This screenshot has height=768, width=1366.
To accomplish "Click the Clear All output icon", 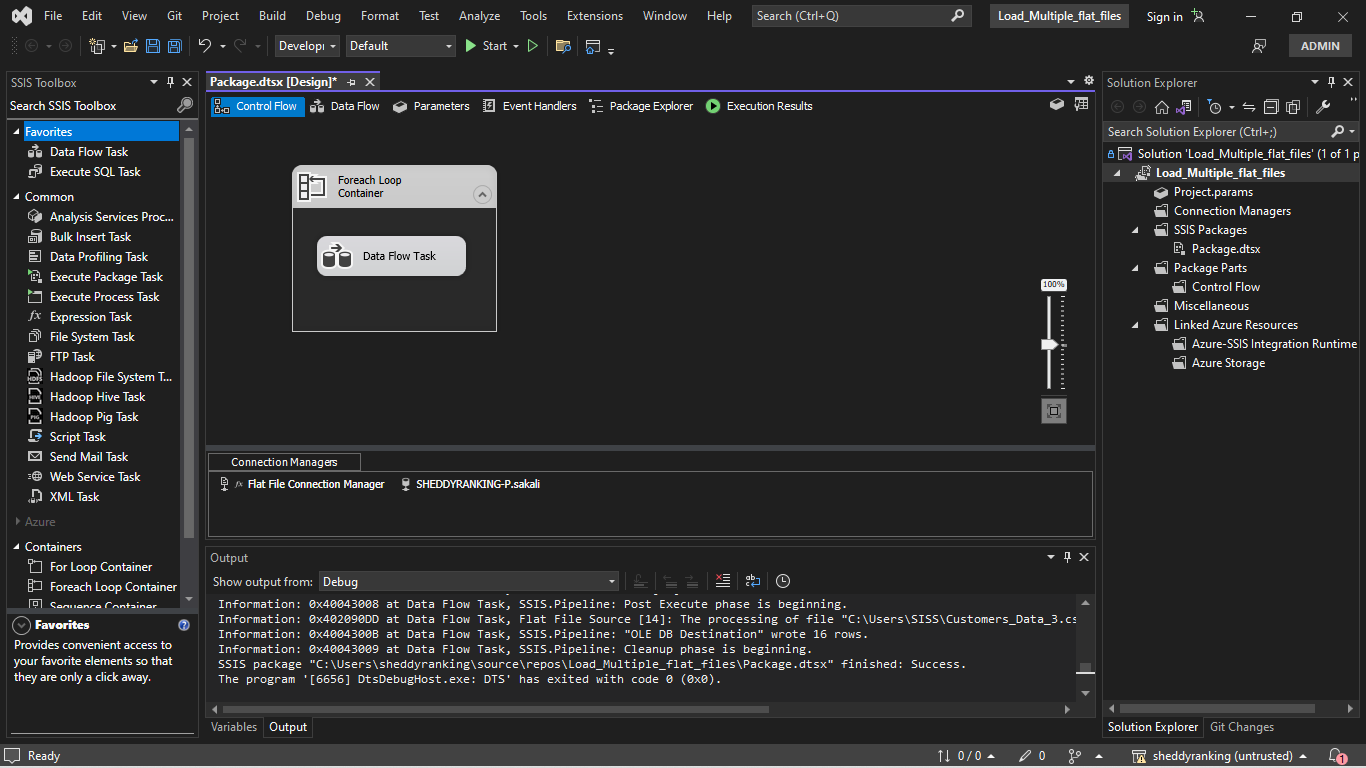I will pyautogui.click(x=723, y=581).
